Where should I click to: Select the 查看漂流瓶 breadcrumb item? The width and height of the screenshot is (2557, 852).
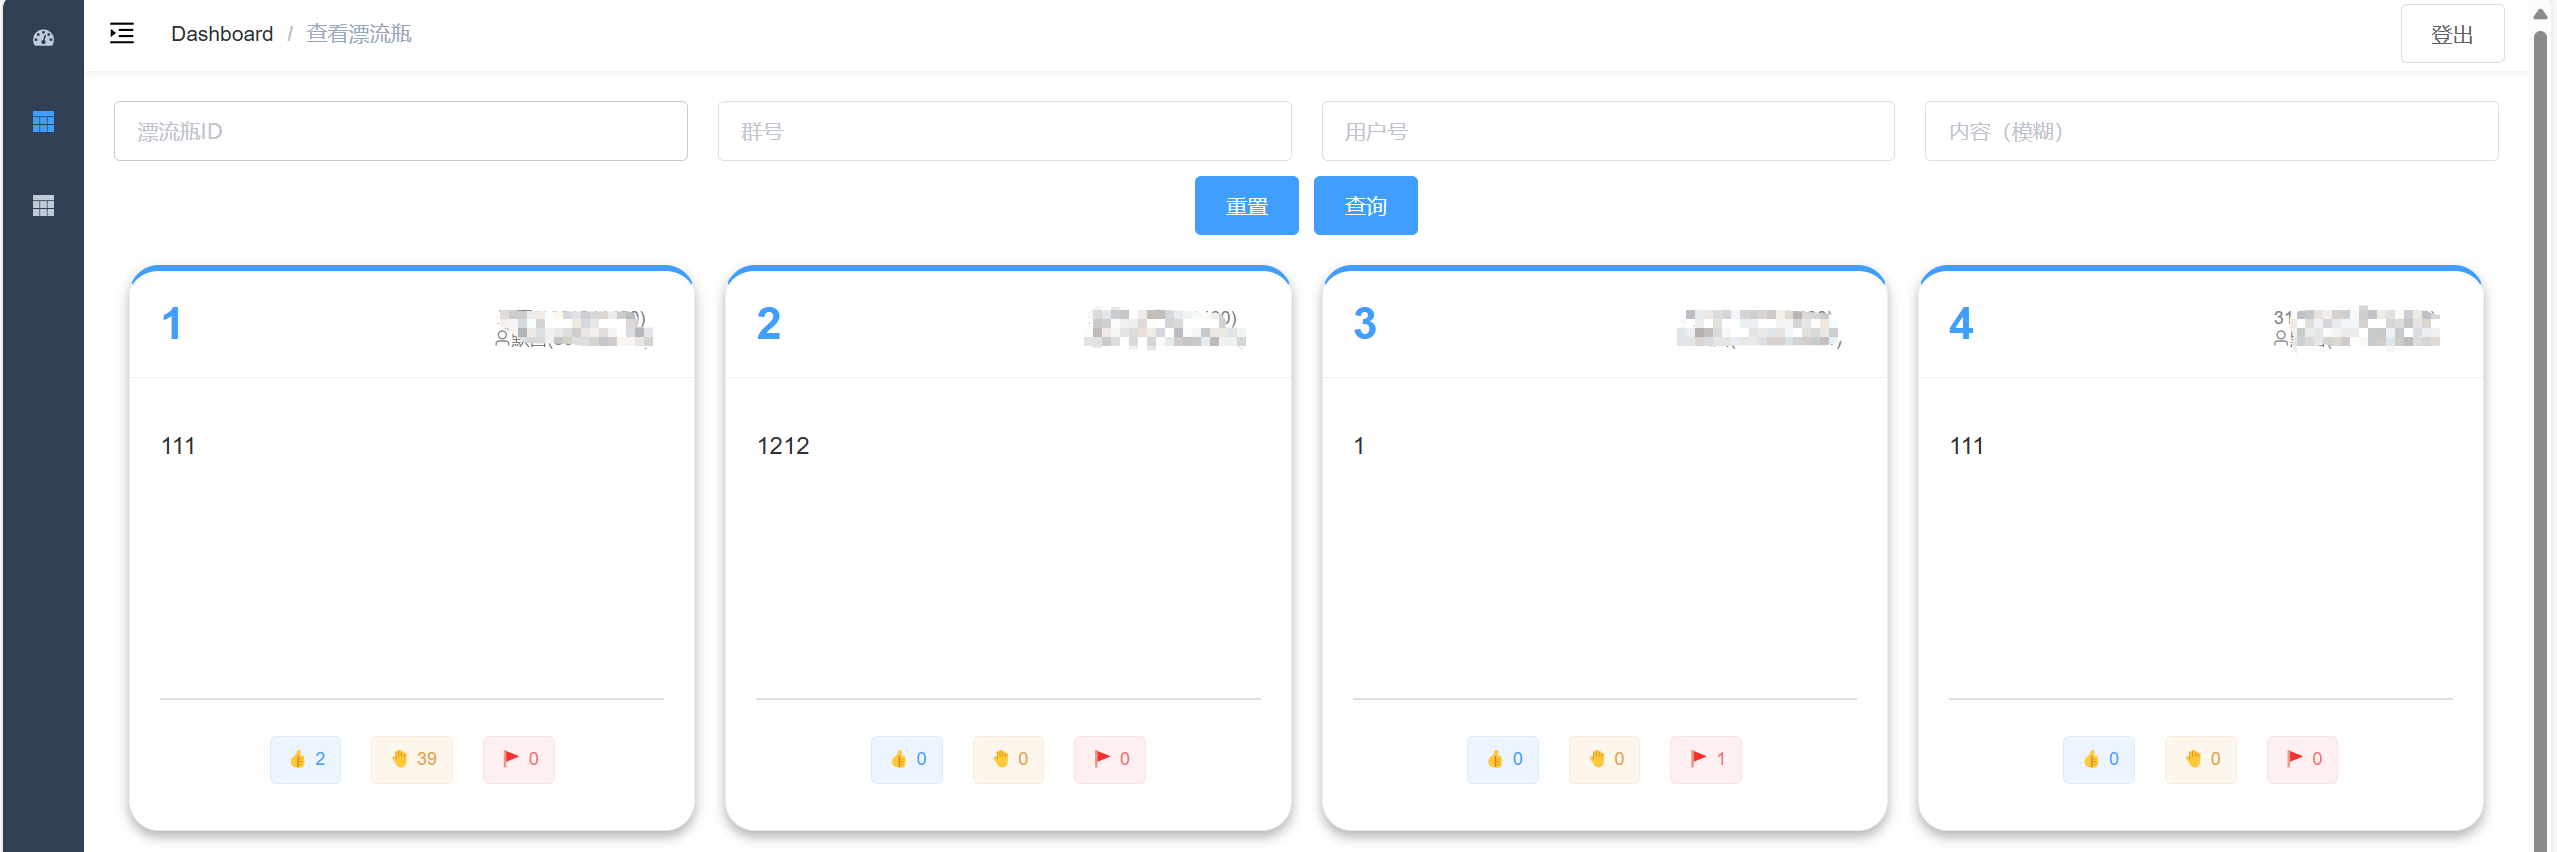point(358,33)
